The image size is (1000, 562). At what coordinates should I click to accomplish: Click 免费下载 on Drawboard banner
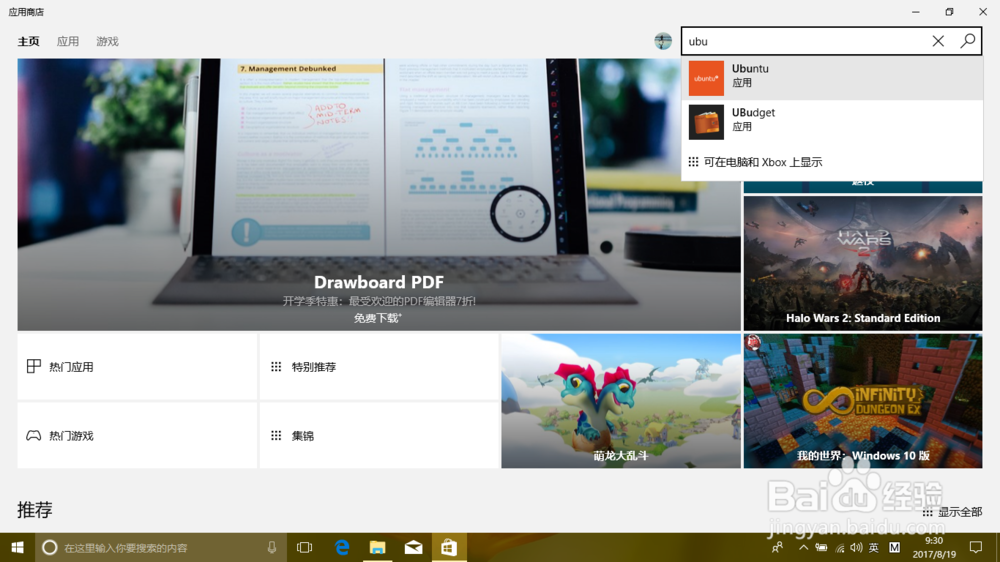378,318
